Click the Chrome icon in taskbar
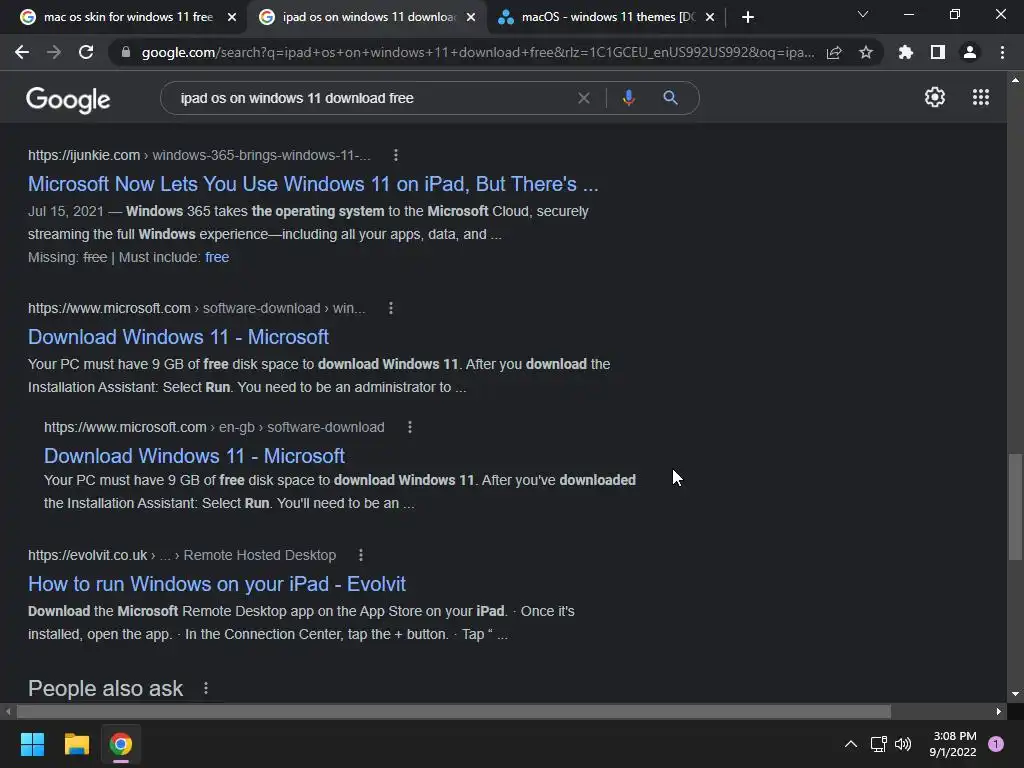 (x=121, y=744)
